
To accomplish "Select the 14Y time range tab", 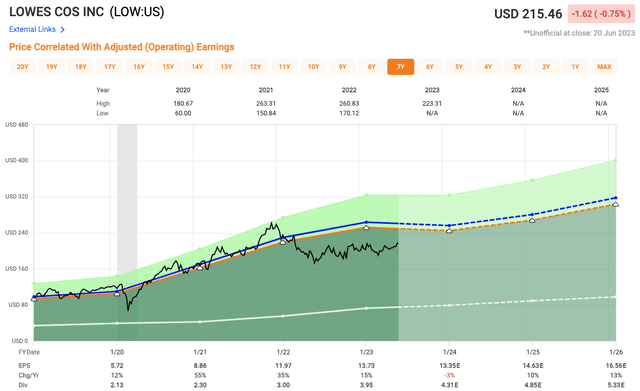I will point(197,67).
